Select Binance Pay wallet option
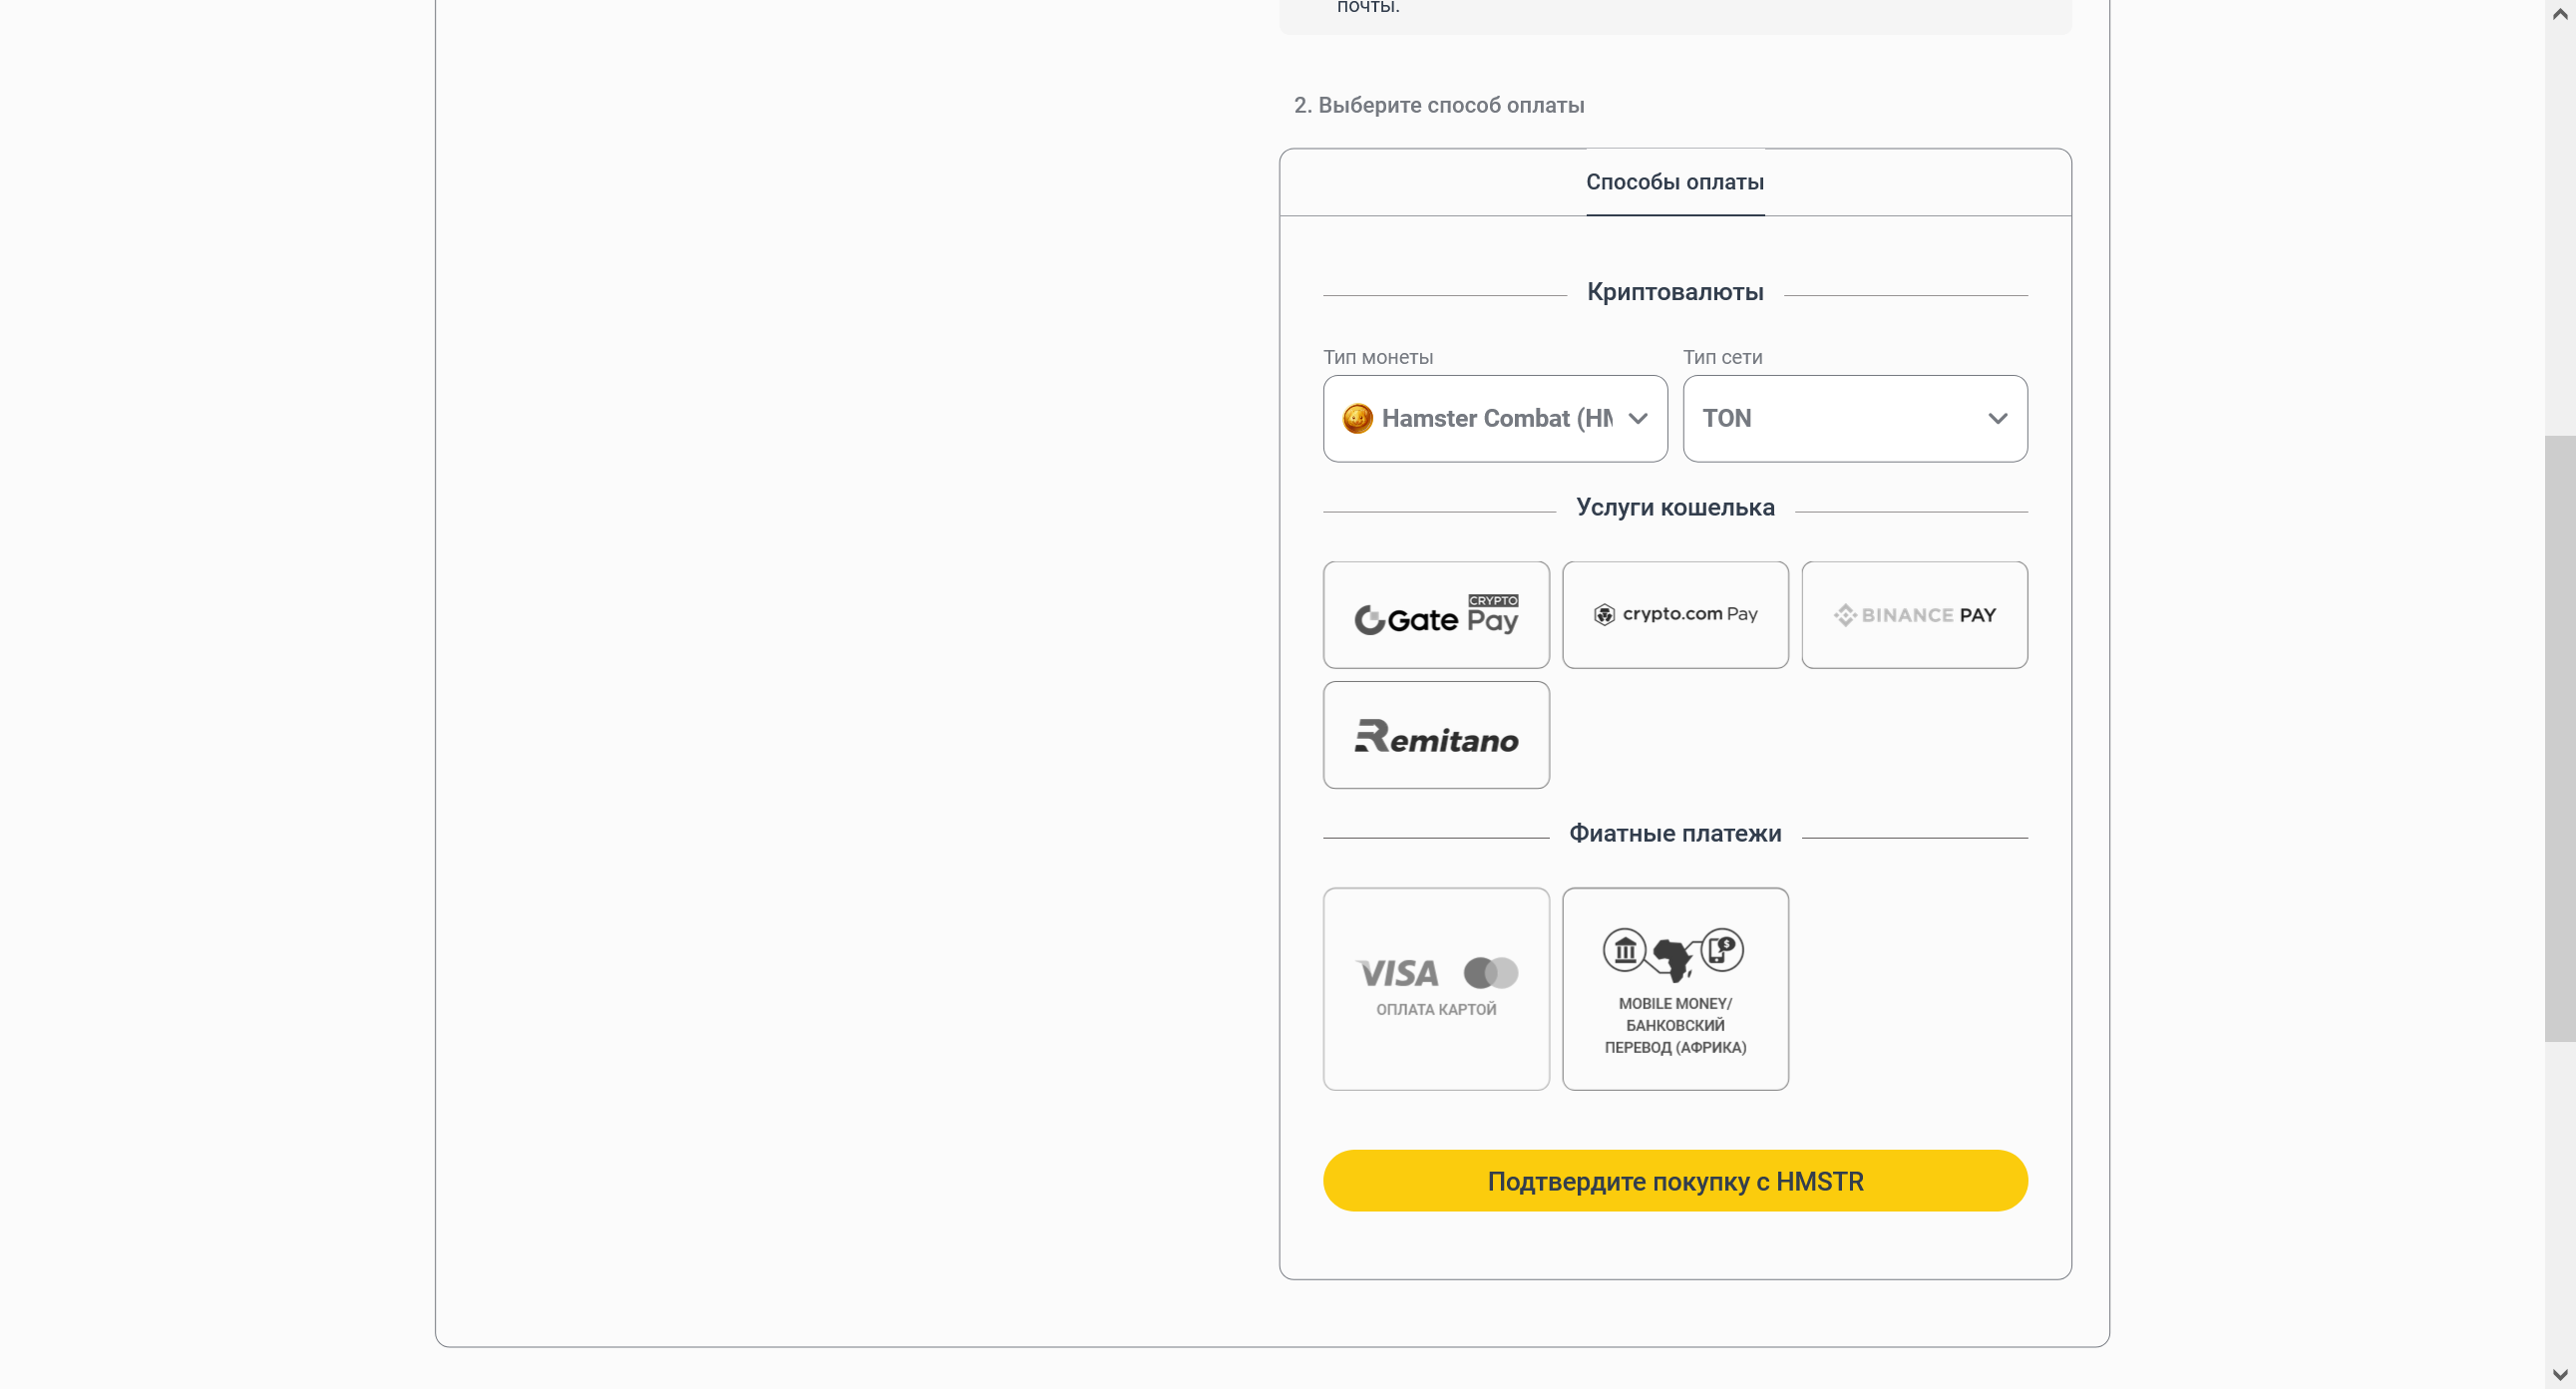This screenshot has height=1389, width=2576. coord(1914,615)
